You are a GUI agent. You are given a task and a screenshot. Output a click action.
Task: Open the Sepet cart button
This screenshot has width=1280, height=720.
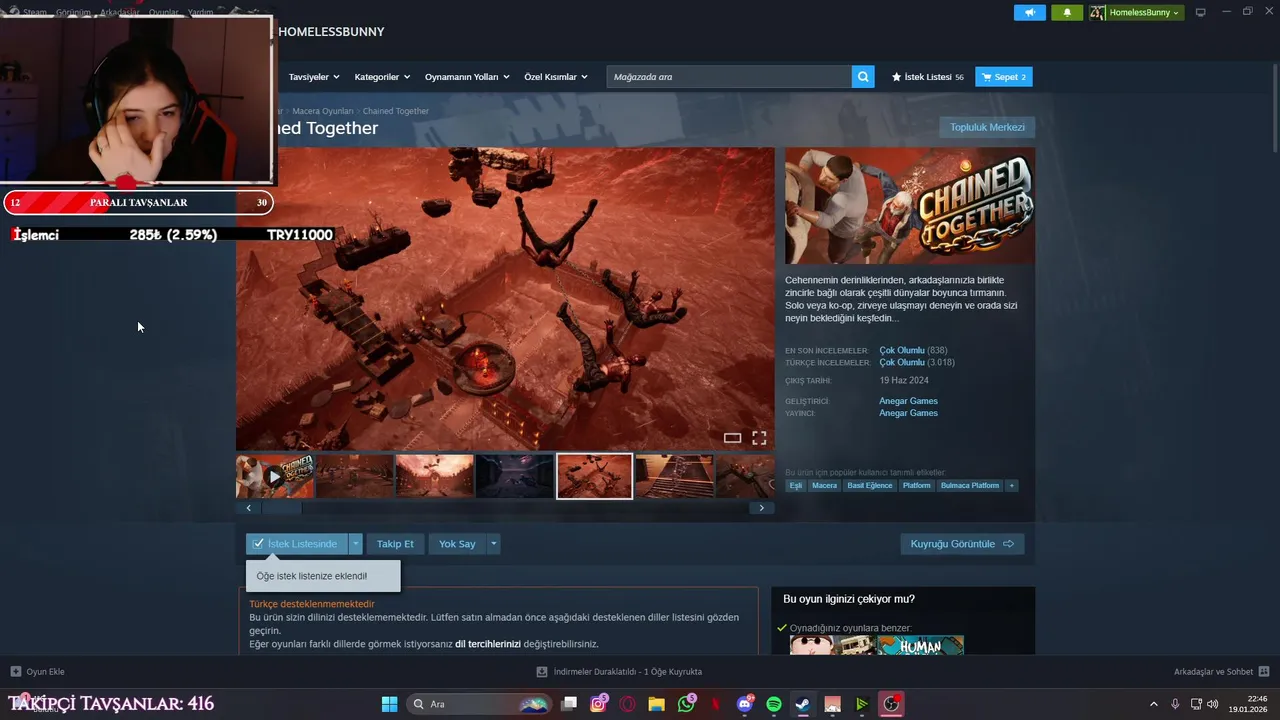point(1004,77)
